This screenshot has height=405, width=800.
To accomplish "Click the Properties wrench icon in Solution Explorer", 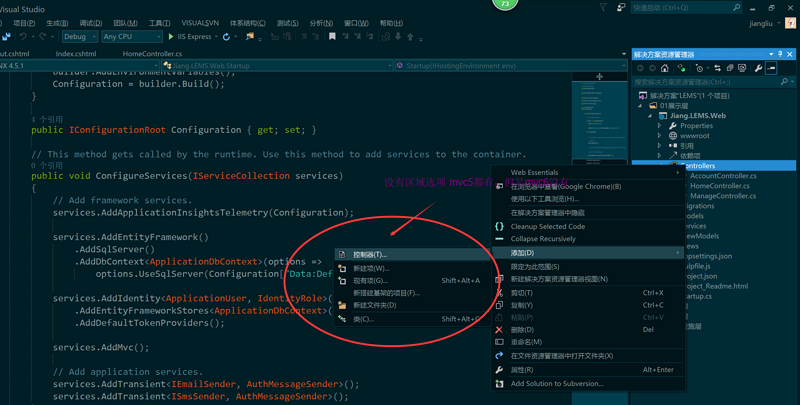I will 759,68.
